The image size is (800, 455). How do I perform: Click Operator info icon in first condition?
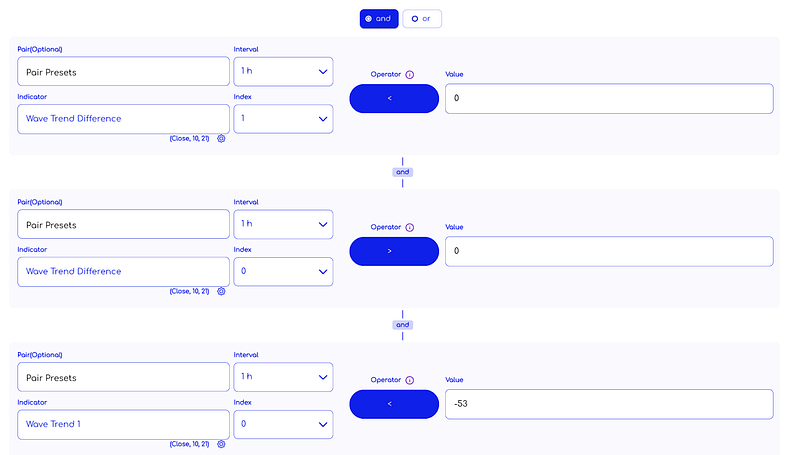coord(410,74)
